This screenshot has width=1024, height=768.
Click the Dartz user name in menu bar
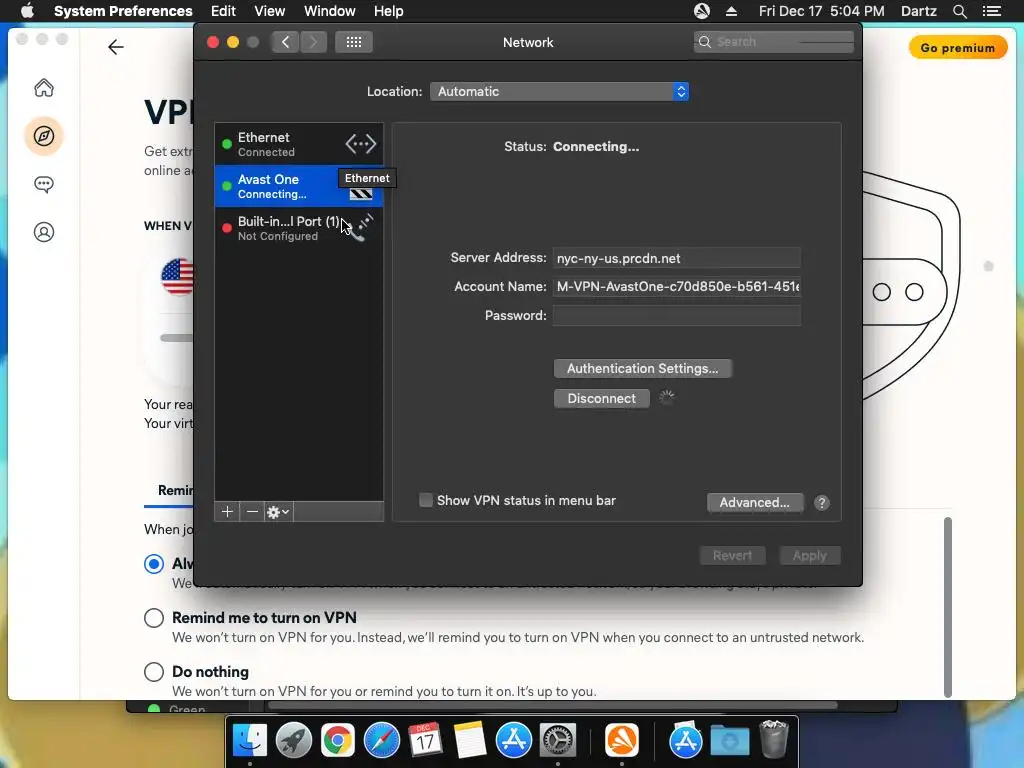pyautogui.click(x=918, y=11)
